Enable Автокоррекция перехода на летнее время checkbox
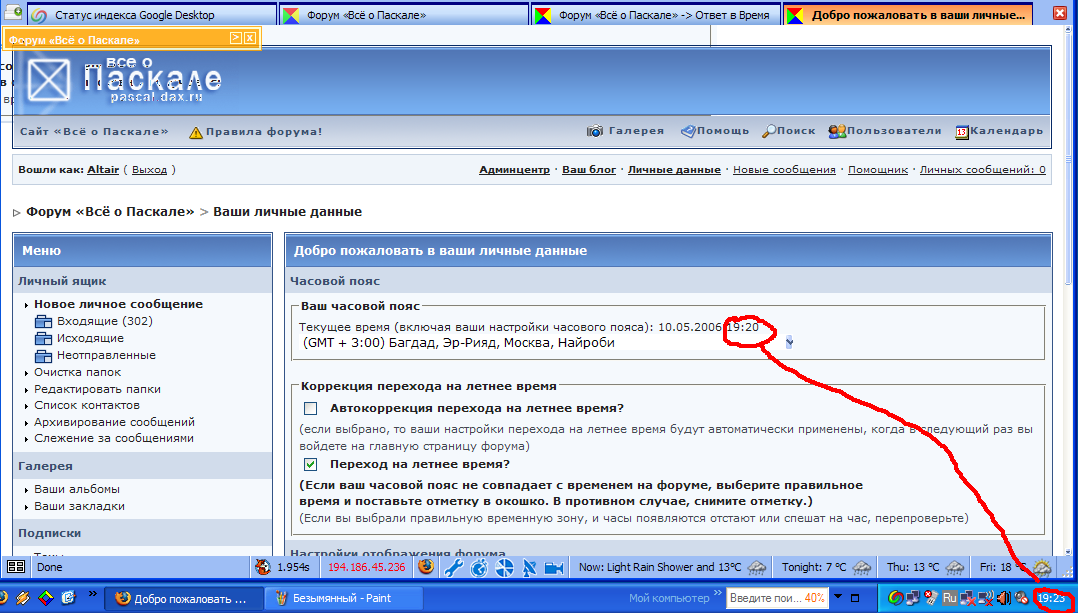Screen dimensions: 1078x613 pos(311,408)
